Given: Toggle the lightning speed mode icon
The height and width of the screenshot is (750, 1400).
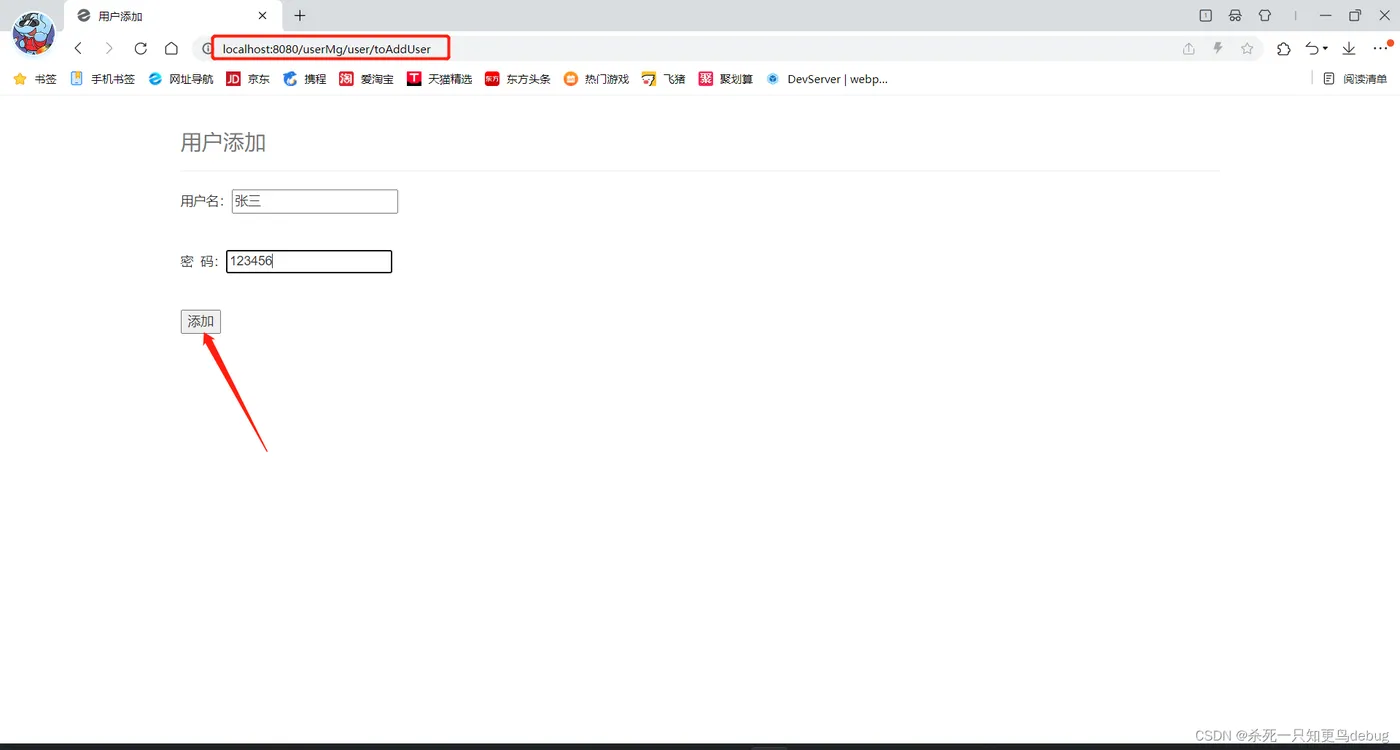Looking at the screenshot, I should coord(1218,48).
